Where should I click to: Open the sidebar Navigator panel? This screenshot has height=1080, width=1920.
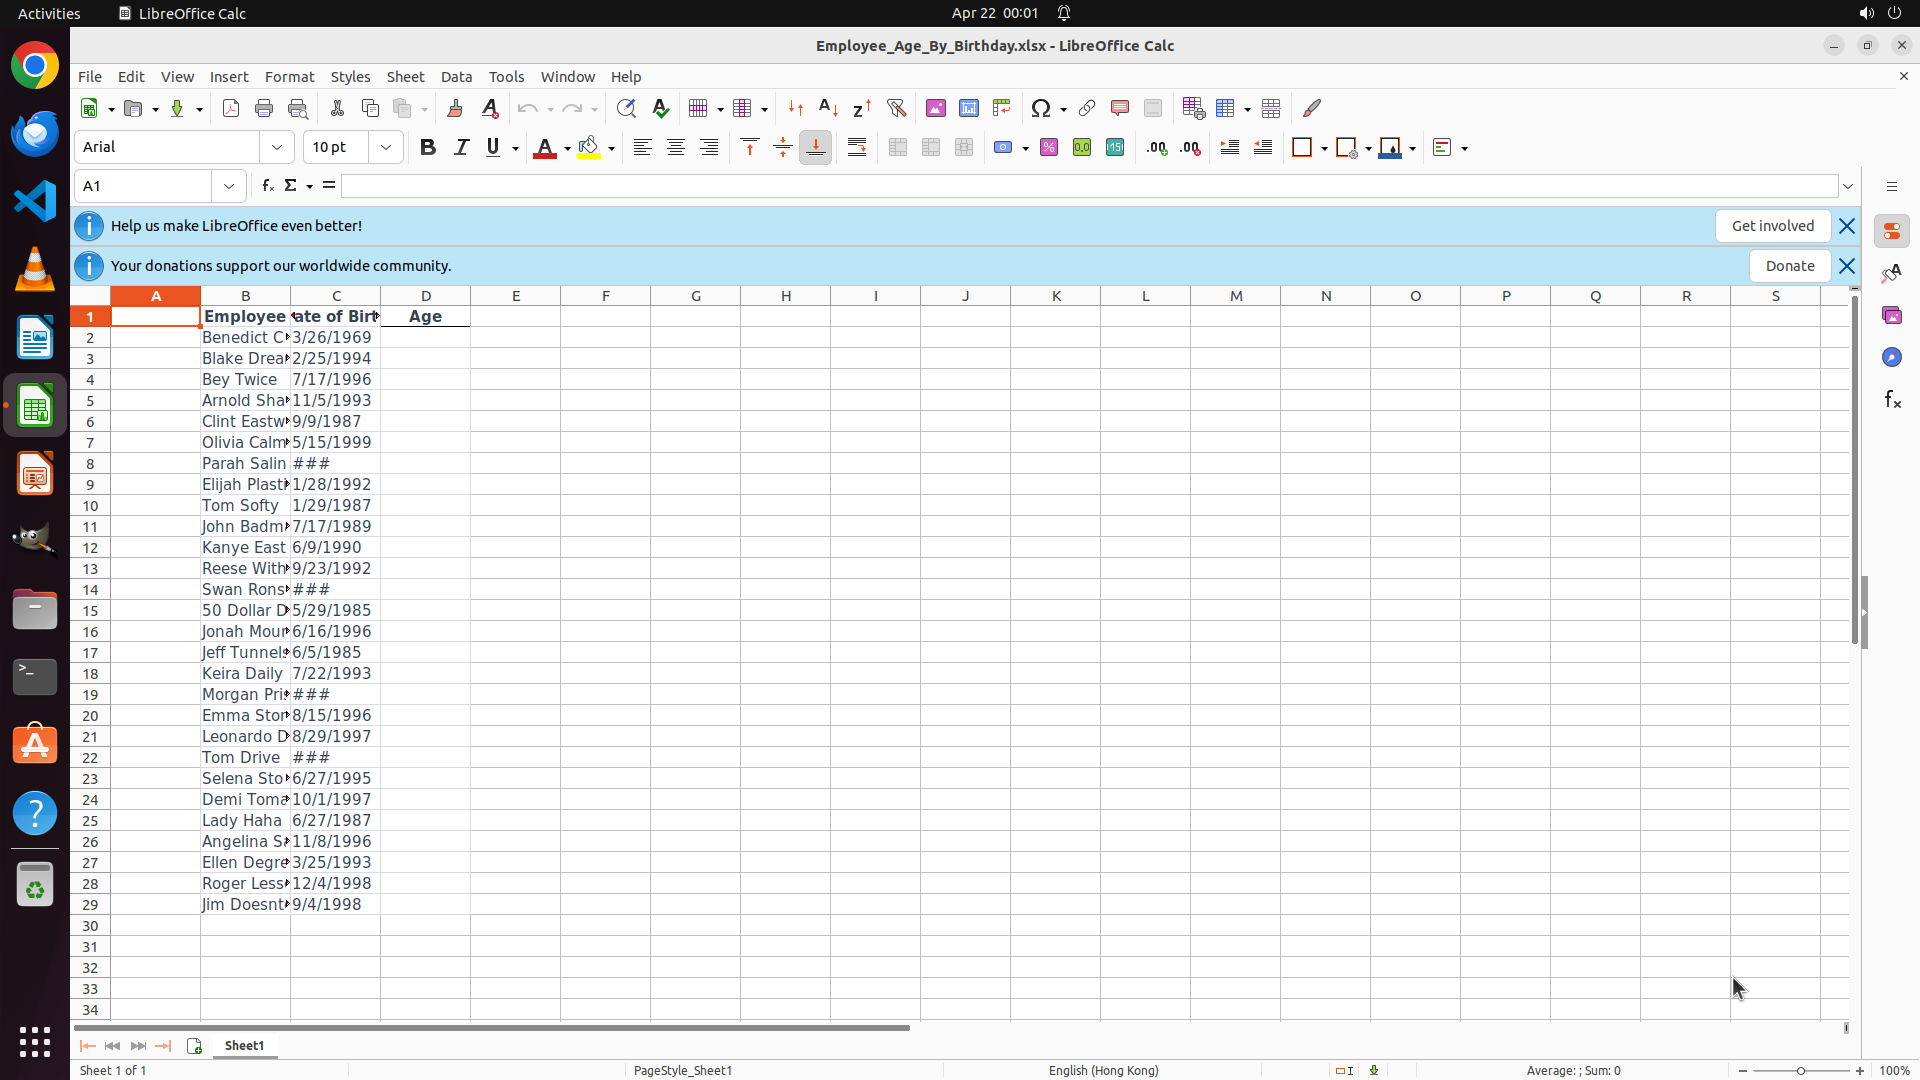coord(1891,357)
